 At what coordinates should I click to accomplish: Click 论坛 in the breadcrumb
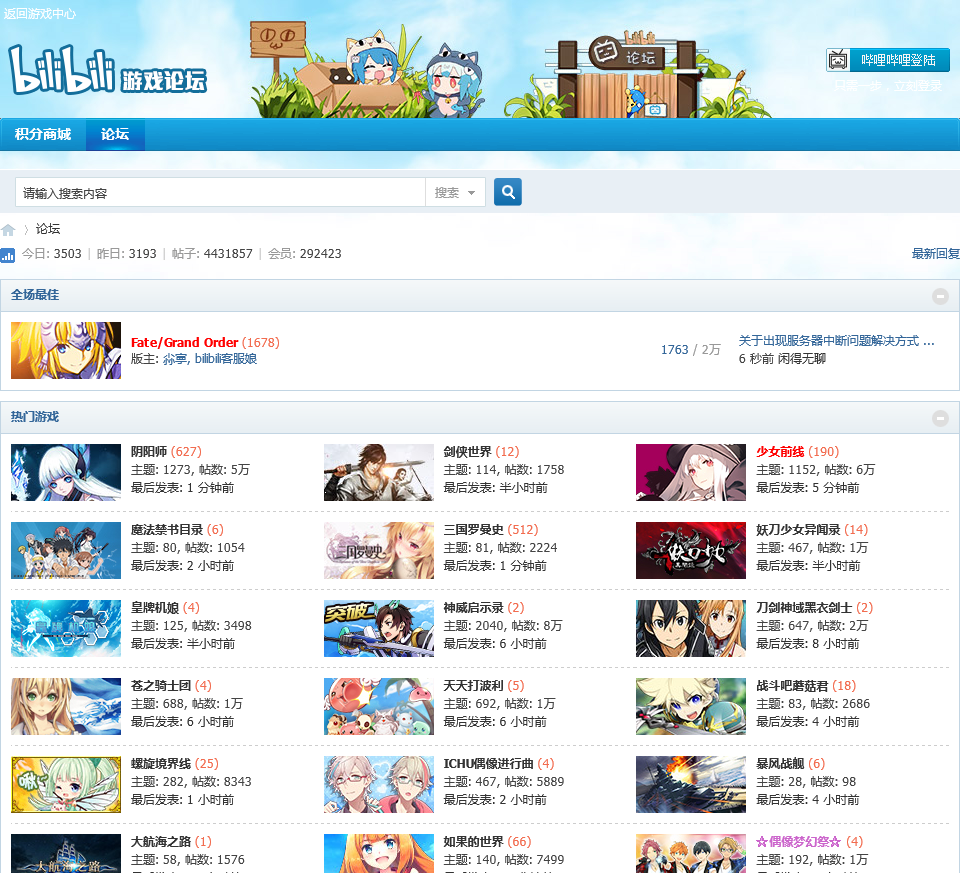pyautogui.click(x=48, y=229)
